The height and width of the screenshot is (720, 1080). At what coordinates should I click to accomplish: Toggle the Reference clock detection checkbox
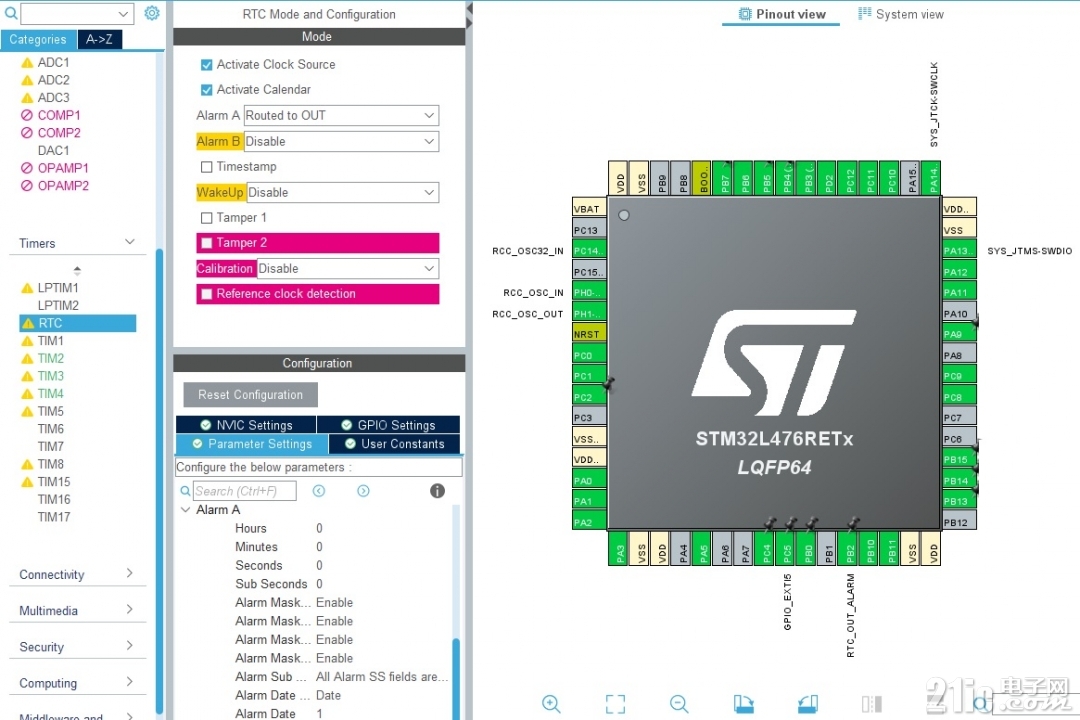[x=206, y=294]
